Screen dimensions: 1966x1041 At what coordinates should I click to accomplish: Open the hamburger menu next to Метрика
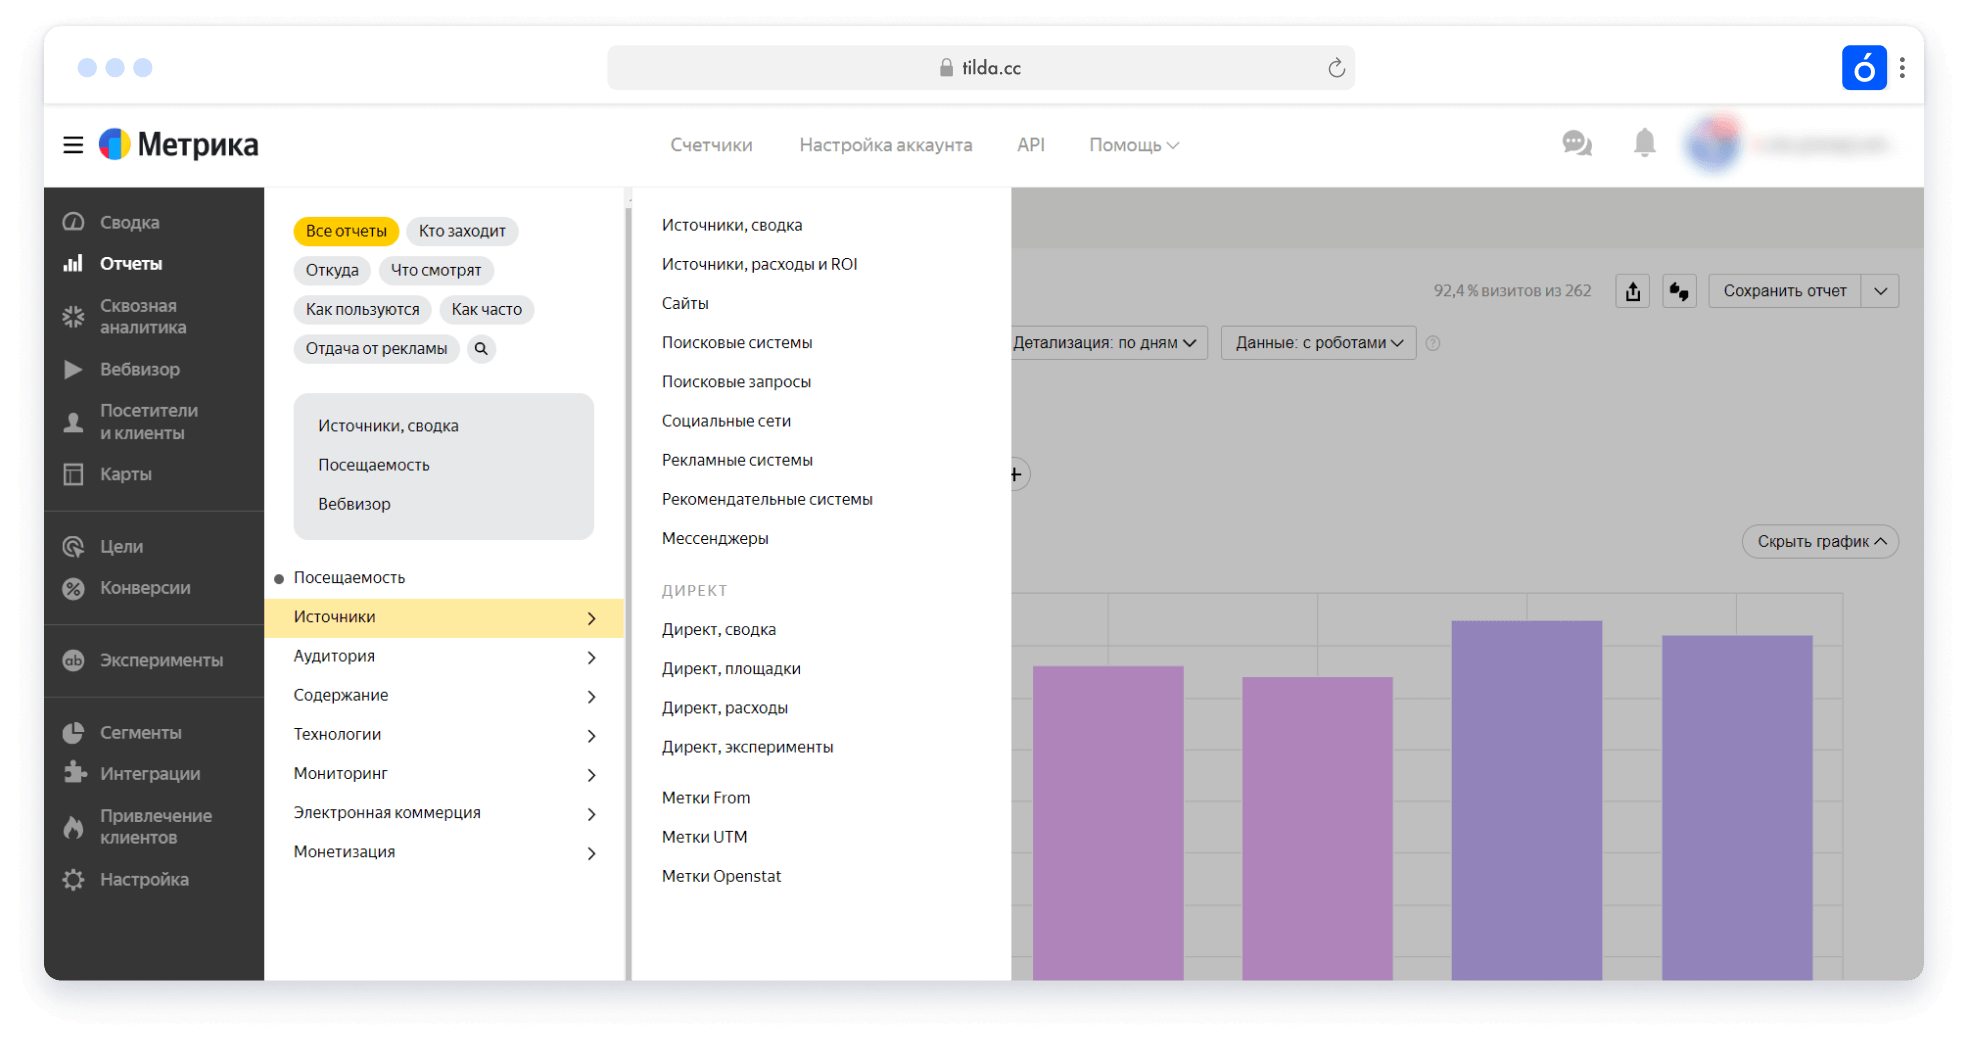coord(73,145)
